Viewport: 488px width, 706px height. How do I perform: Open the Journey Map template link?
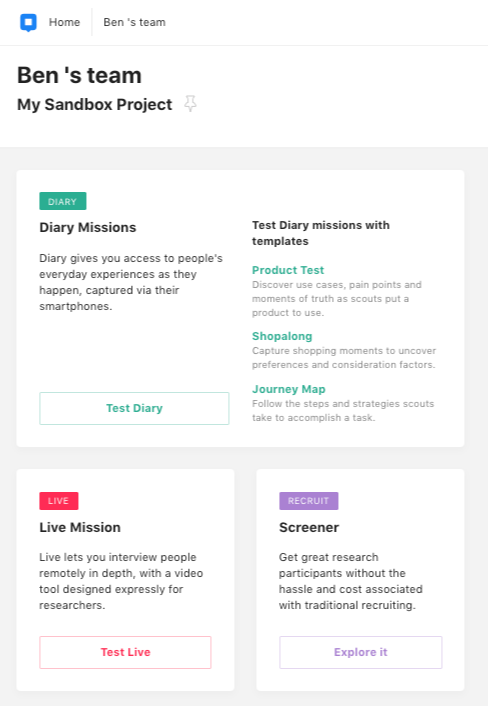tap(289, 389)
